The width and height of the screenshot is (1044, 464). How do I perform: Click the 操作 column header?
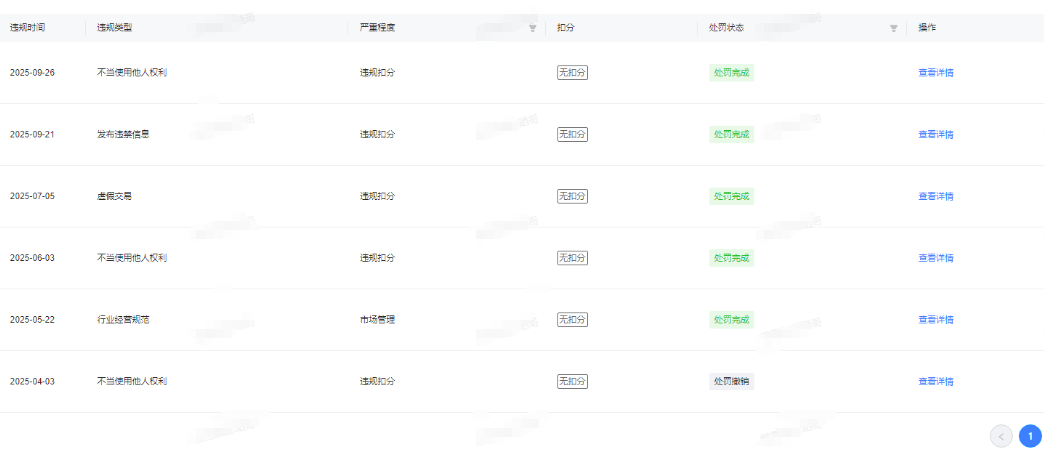click(927, 27)
